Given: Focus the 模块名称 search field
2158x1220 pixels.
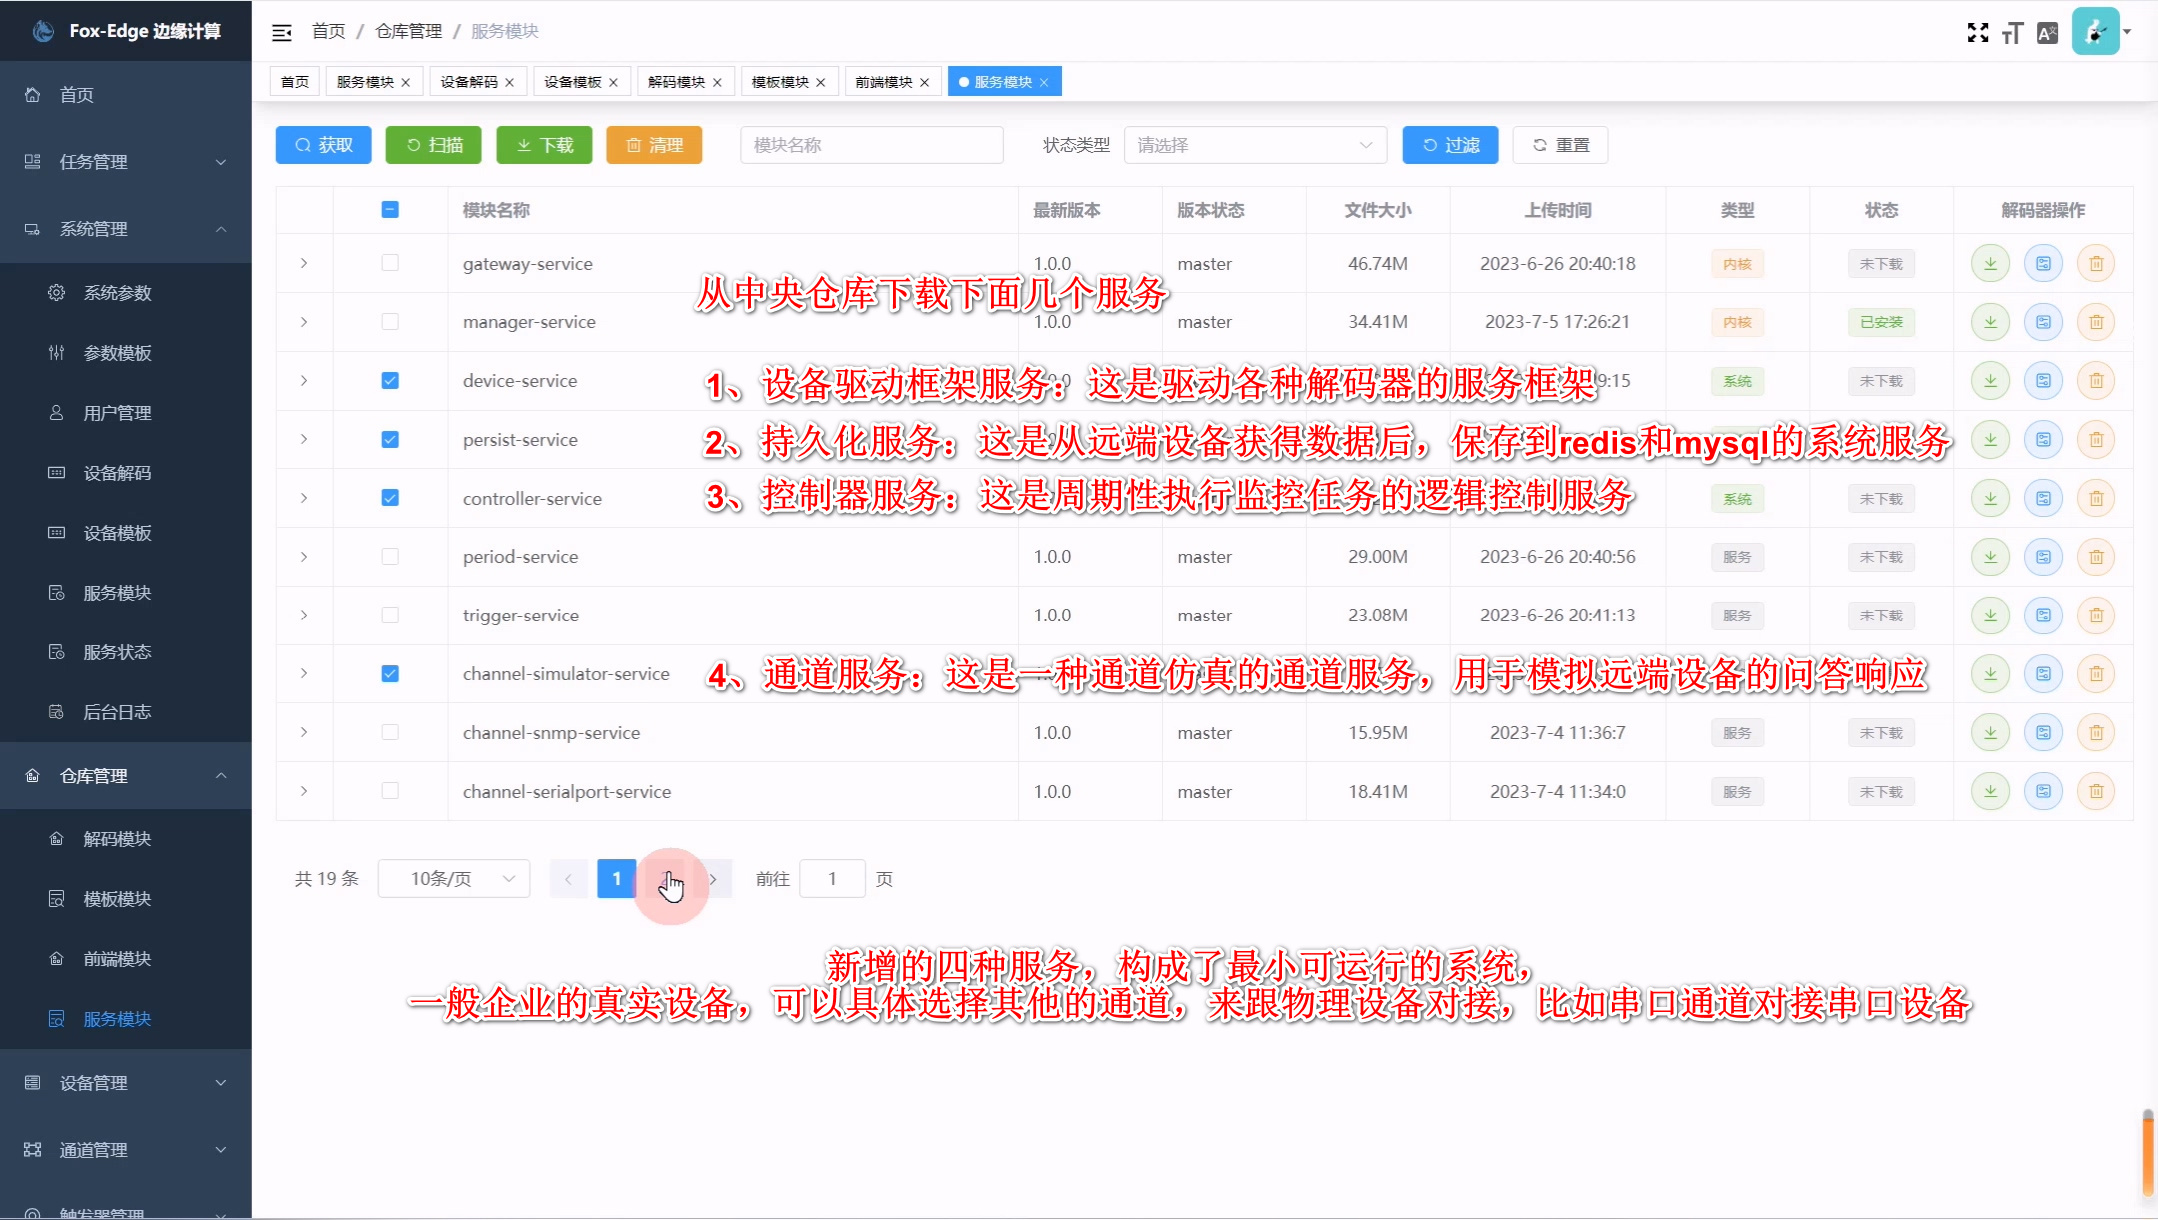Looking at the screenshot, I should coord(871,145).
